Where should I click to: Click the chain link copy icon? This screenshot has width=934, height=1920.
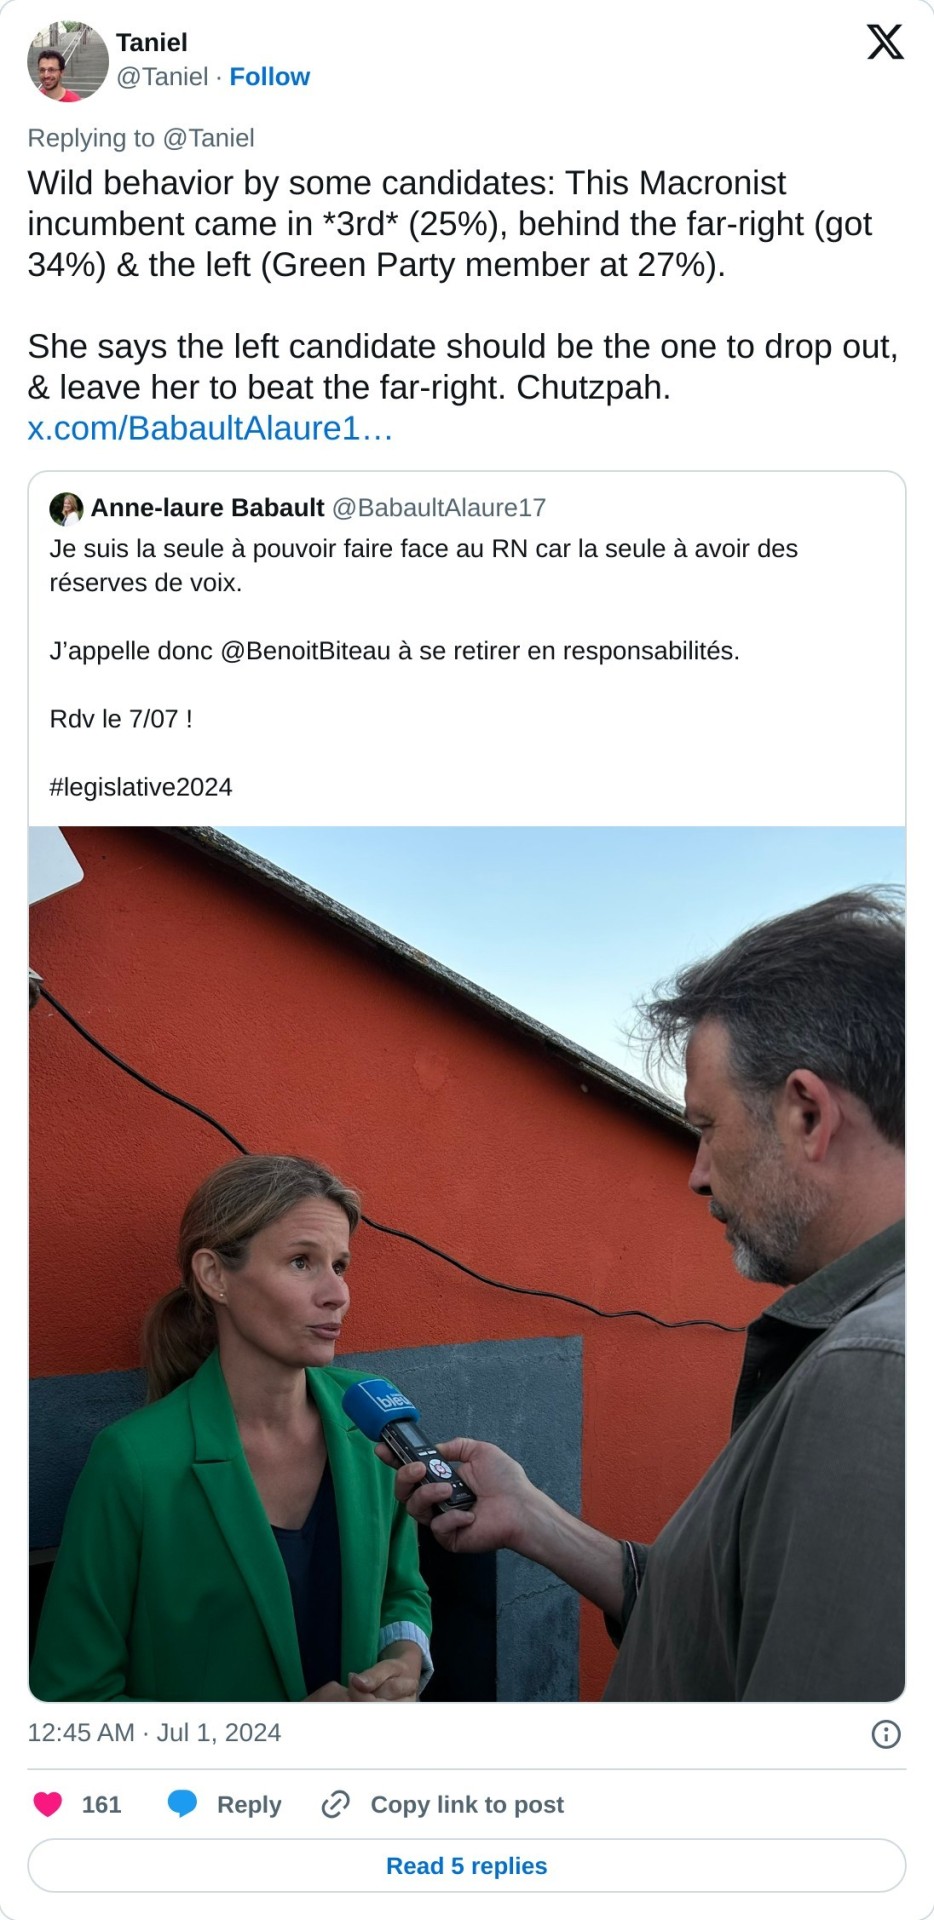pos(335,1804)
